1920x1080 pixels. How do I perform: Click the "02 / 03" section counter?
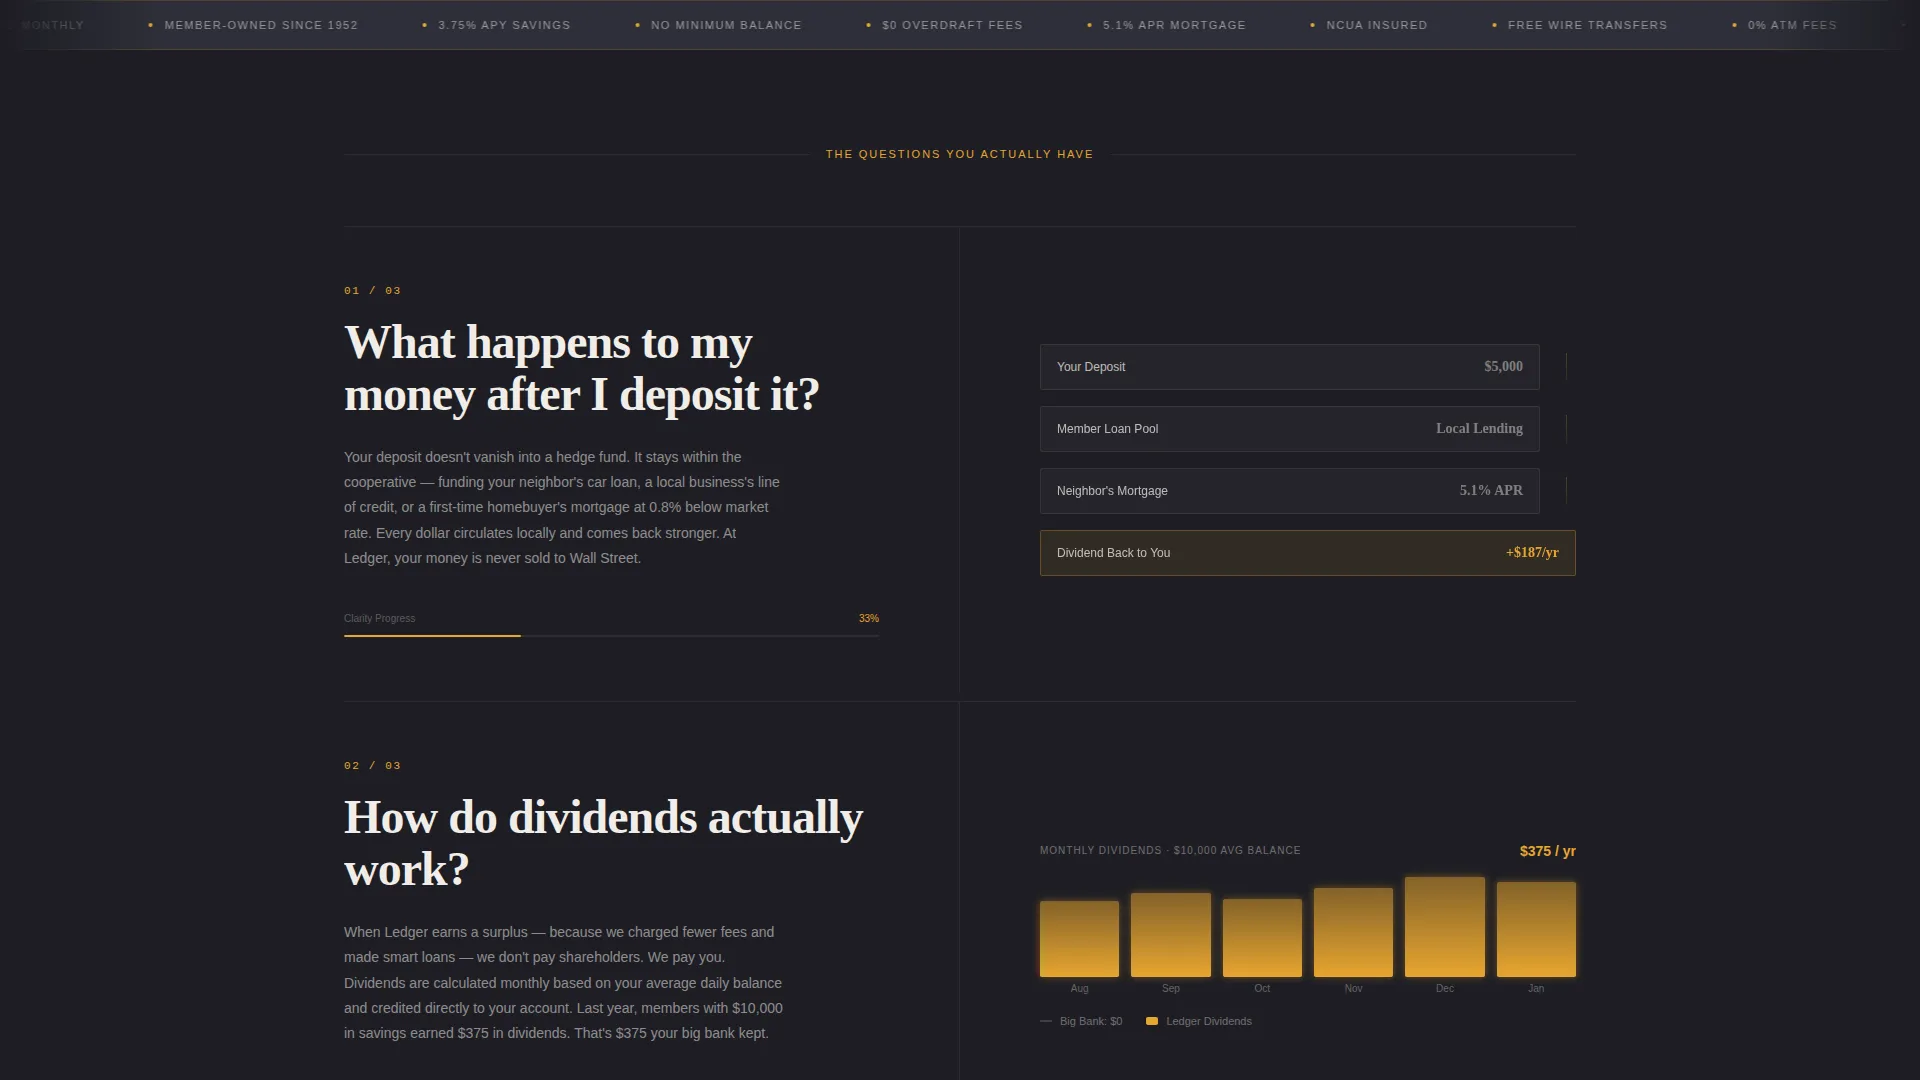pyautogui.click(x=372, y=766)
